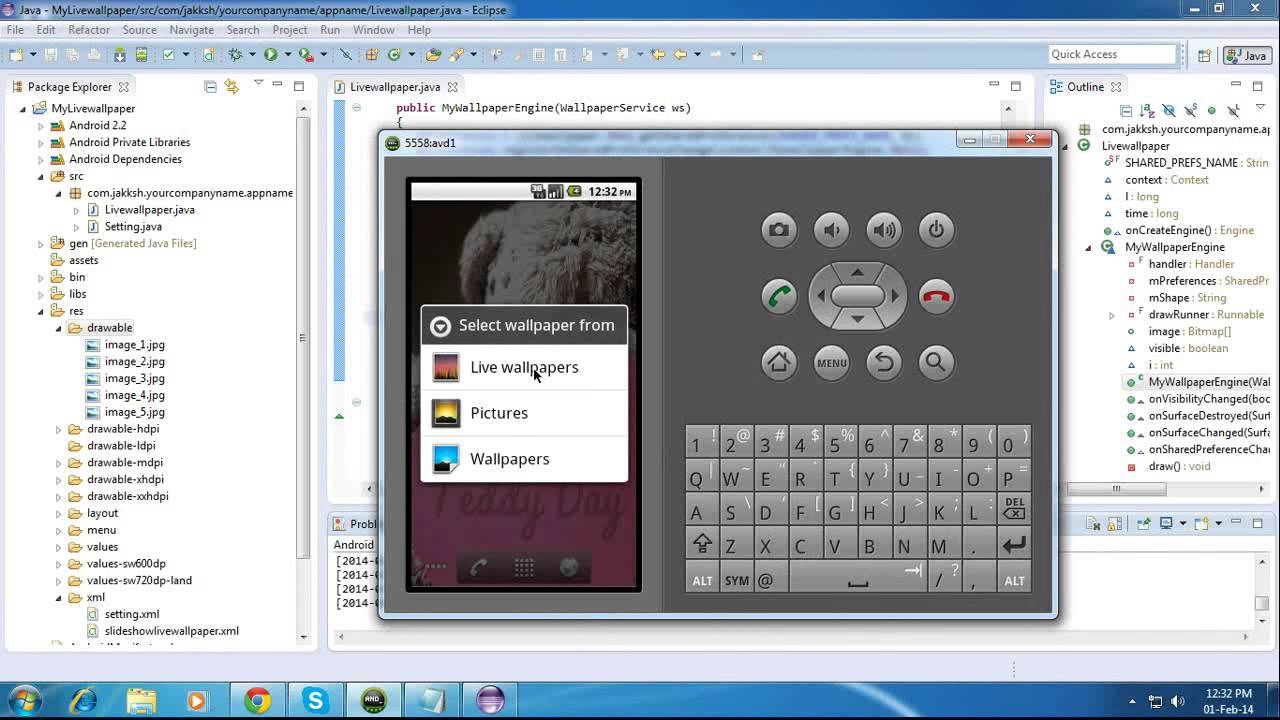The height and width of the screenshot is (720, 1280).
Task: Click the emulator volume down button
Action: [x=831, y=230]
